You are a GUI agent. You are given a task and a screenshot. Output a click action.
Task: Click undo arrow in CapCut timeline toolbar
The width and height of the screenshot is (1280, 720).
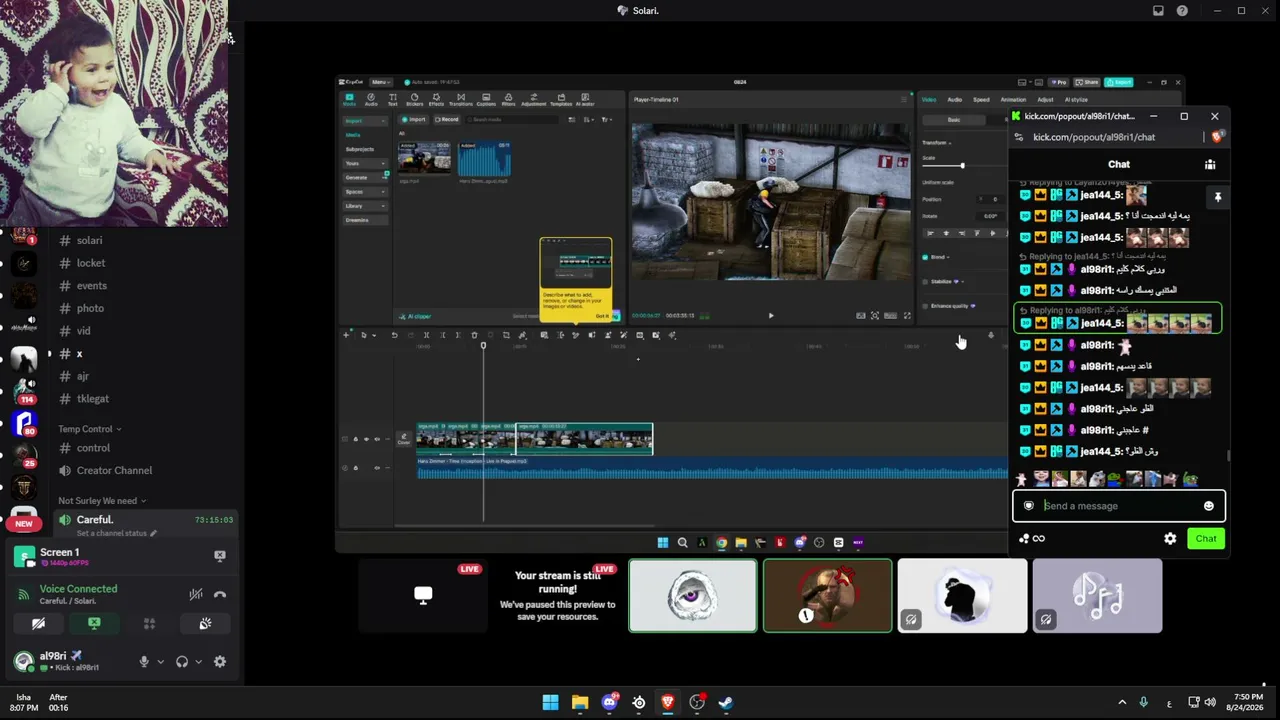point(394,335)
